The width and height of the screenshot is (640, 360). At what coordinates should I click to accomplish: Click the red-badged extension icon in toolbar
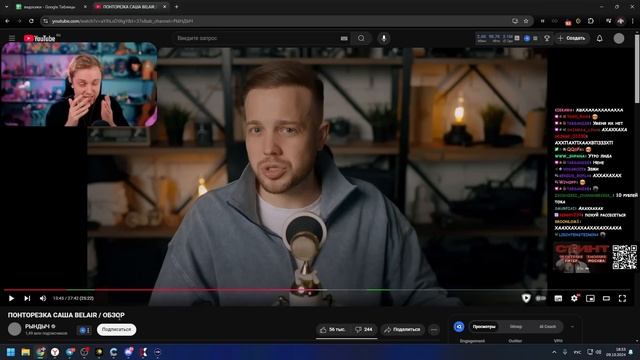(568, 22)
